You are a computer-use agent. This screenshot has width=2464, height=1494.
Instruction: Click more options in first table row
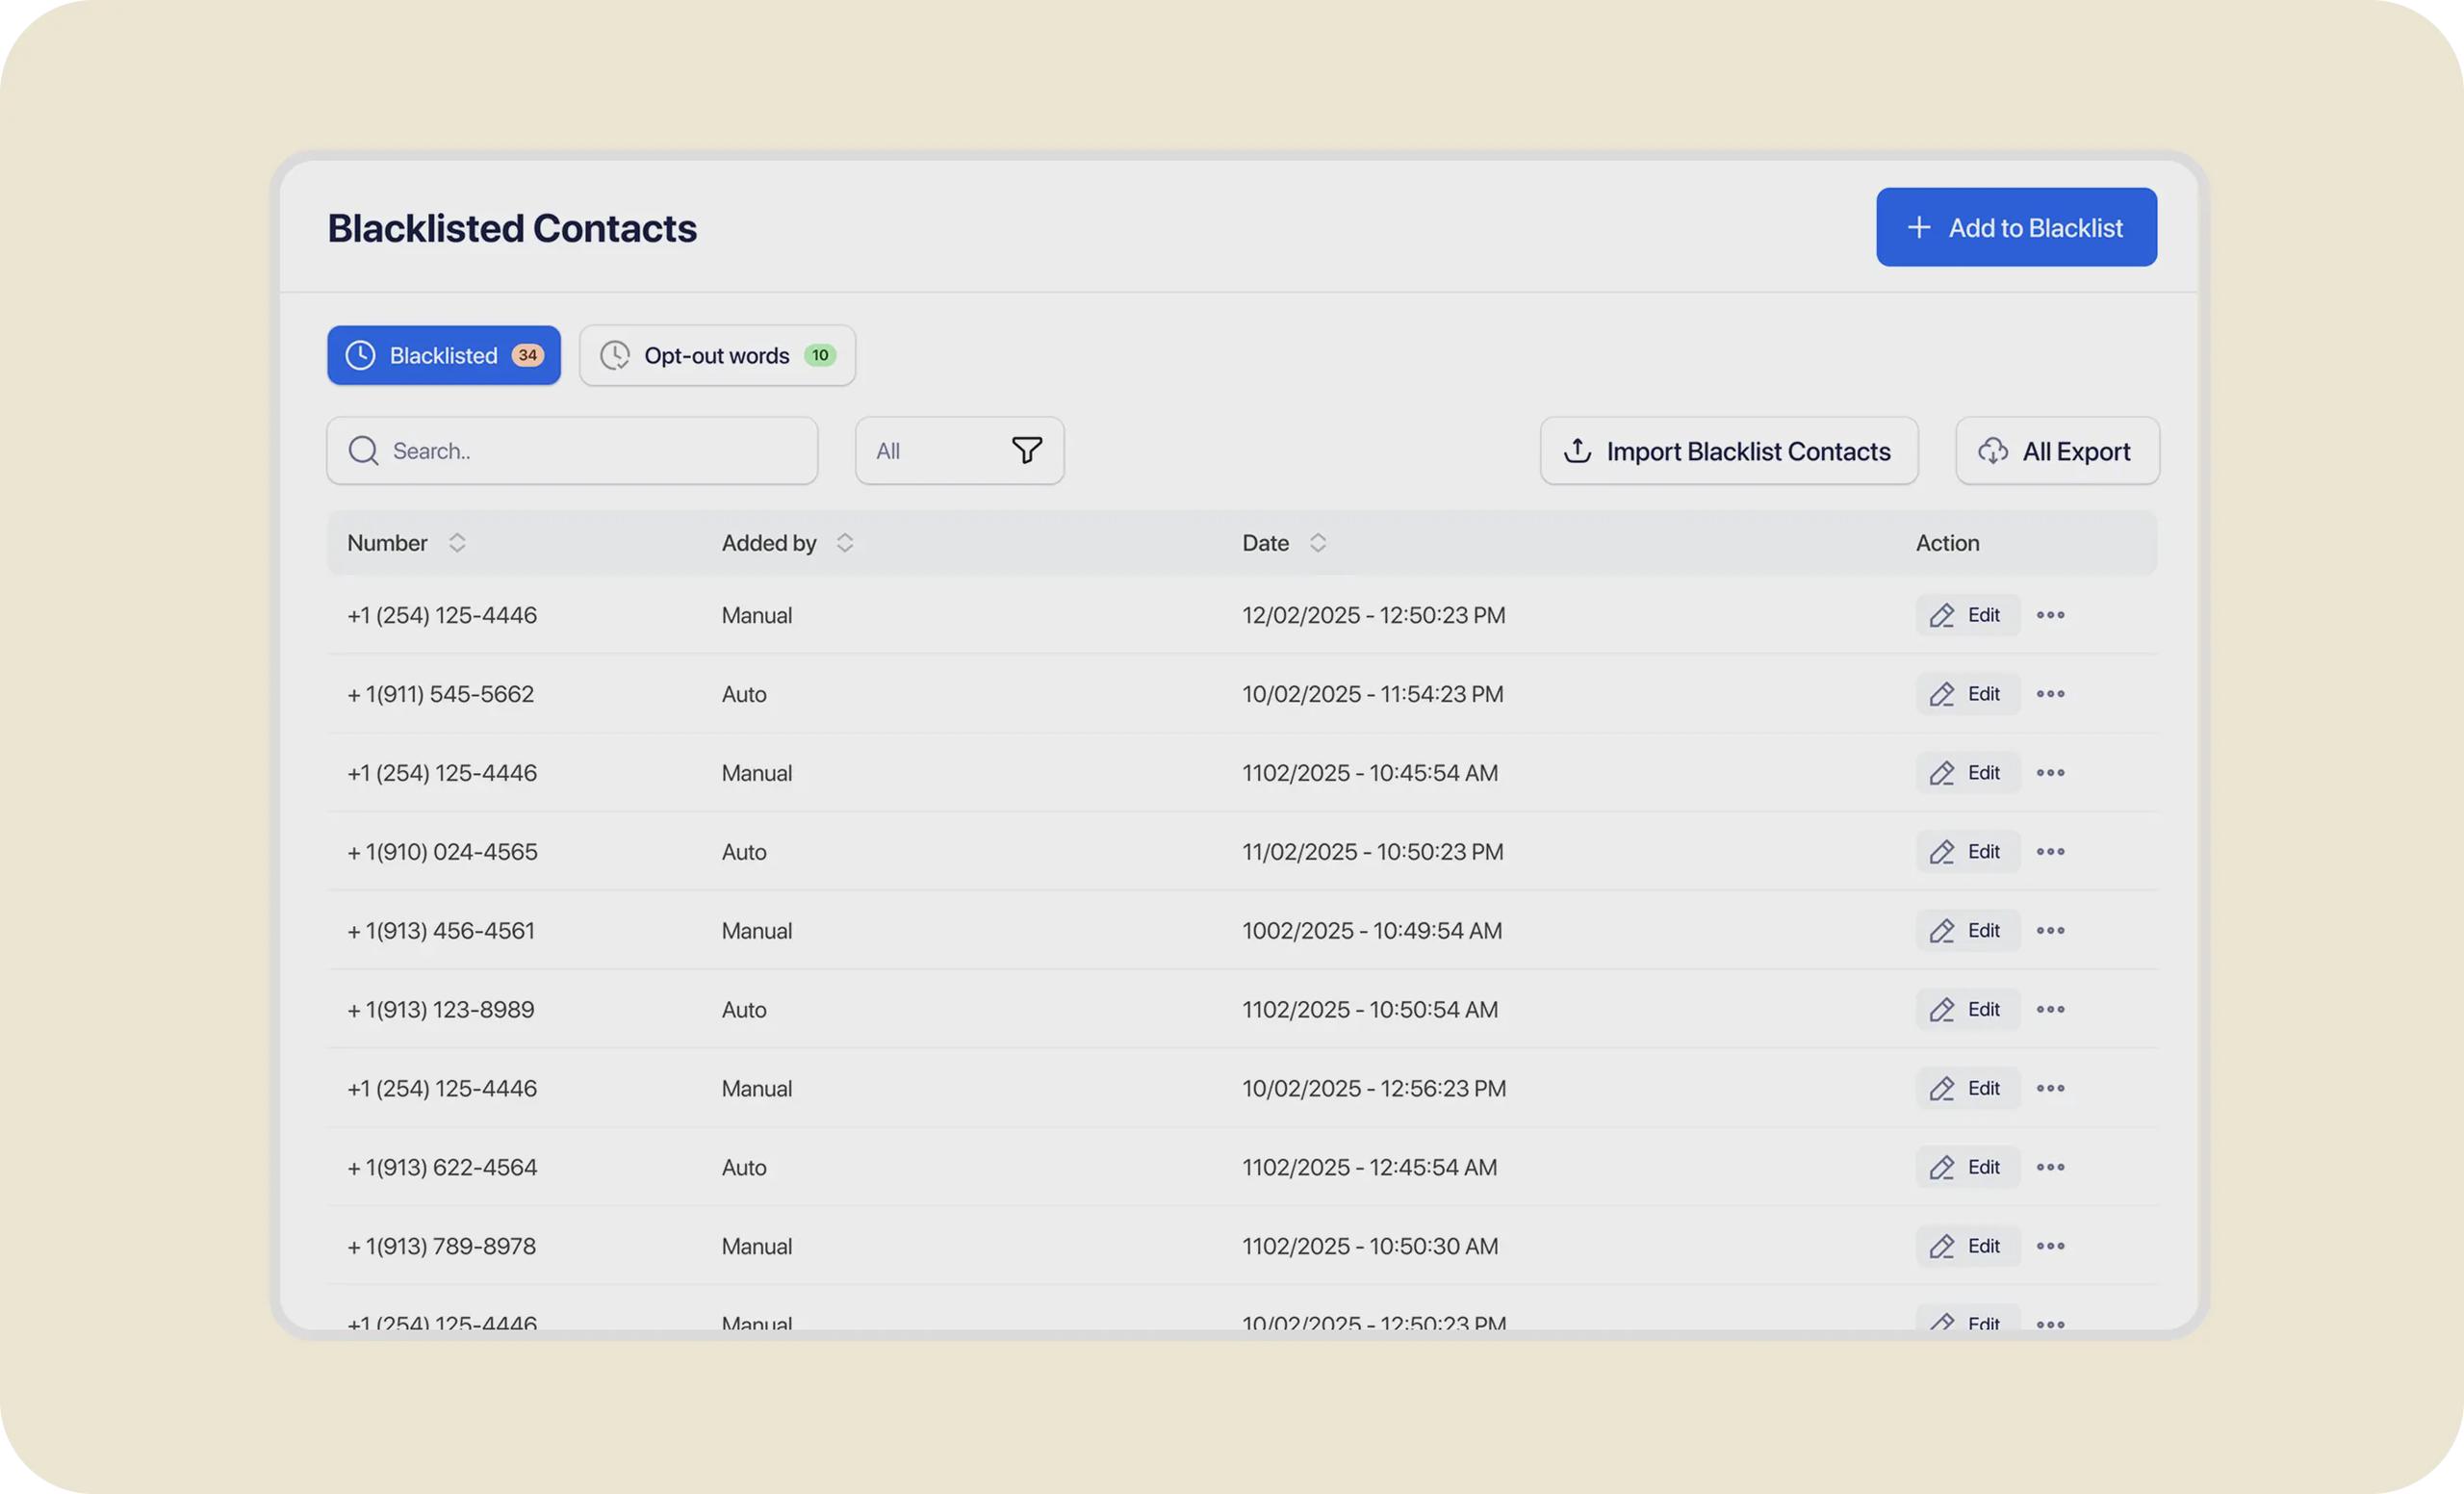2050,615
